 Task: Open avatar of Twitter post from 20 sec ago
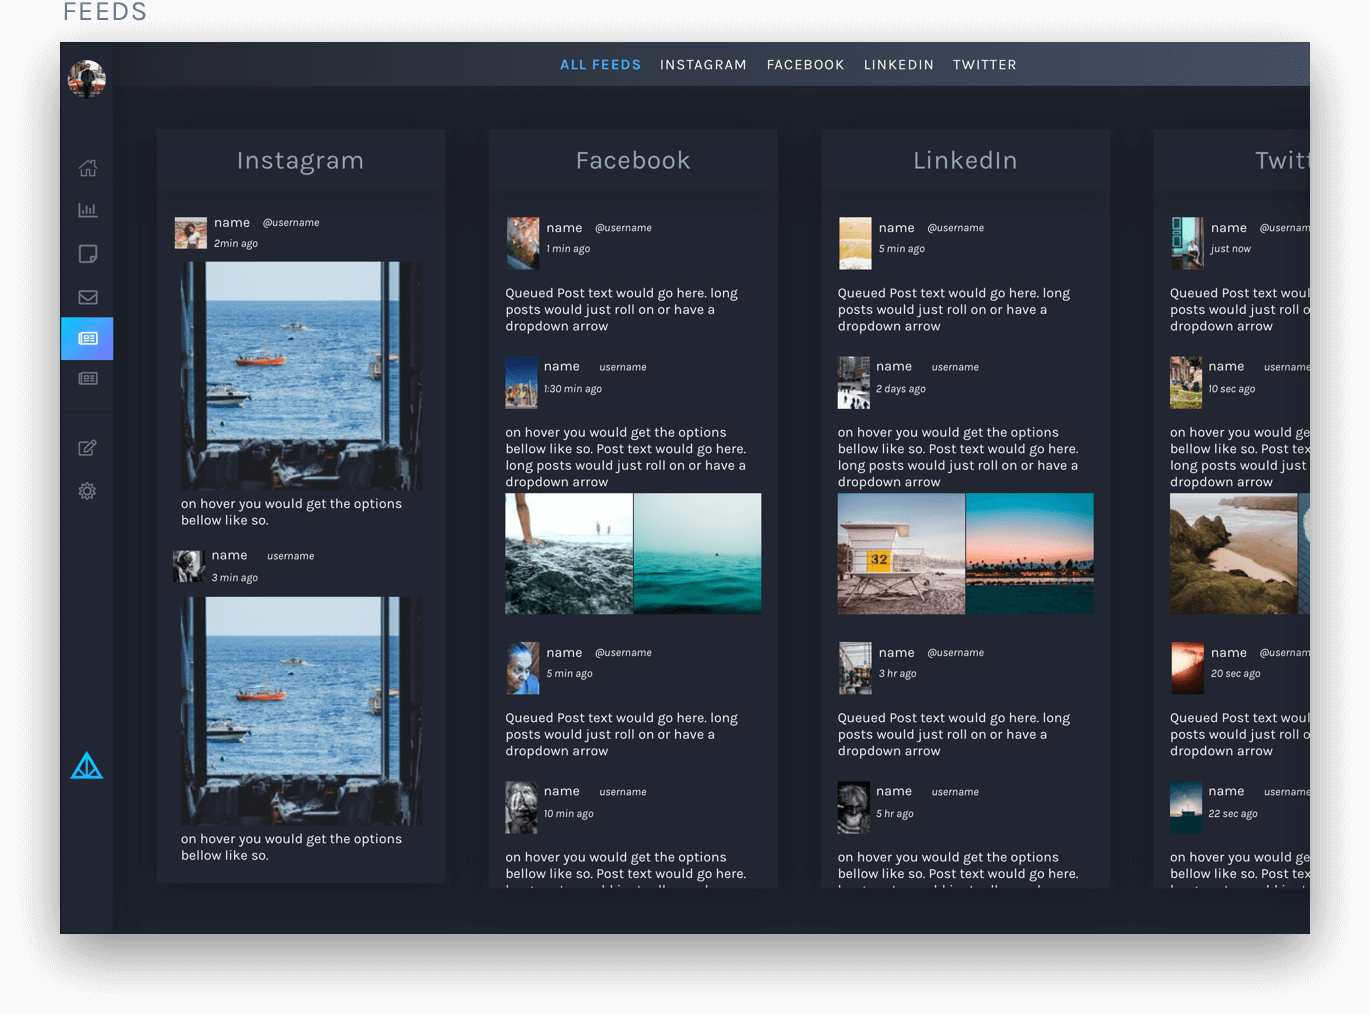point(1187,668)
